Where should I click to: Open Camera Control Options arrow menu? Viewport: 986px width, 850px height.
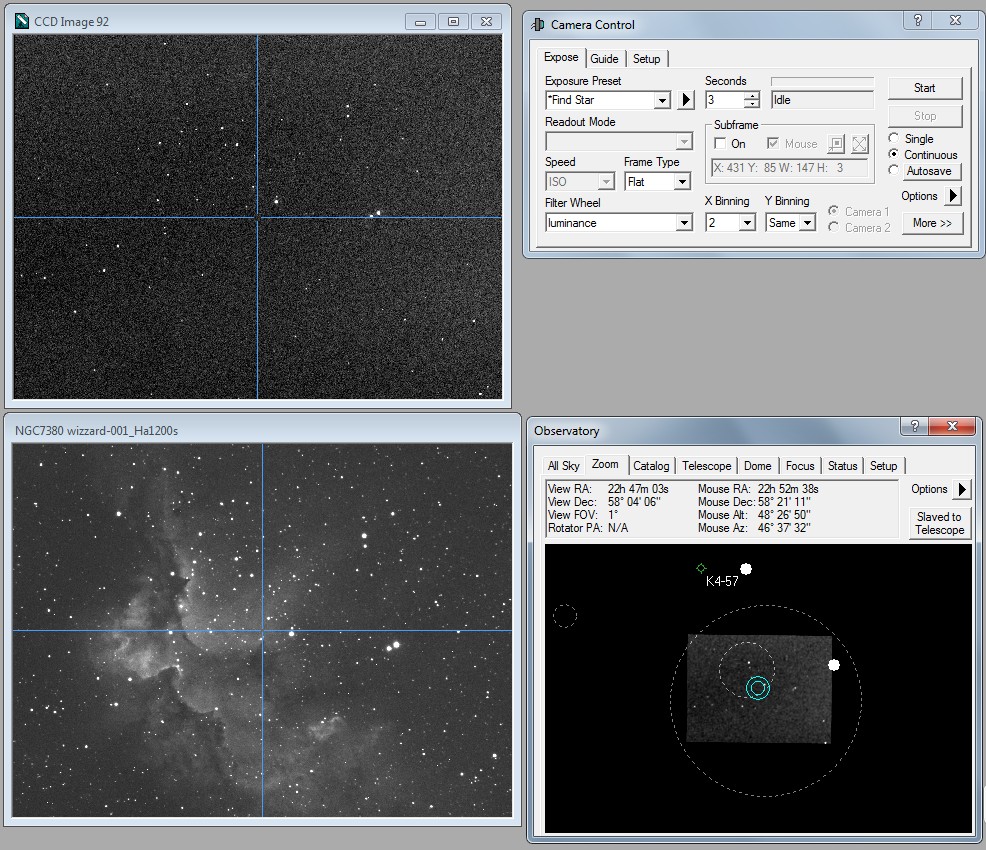point(953,196)
